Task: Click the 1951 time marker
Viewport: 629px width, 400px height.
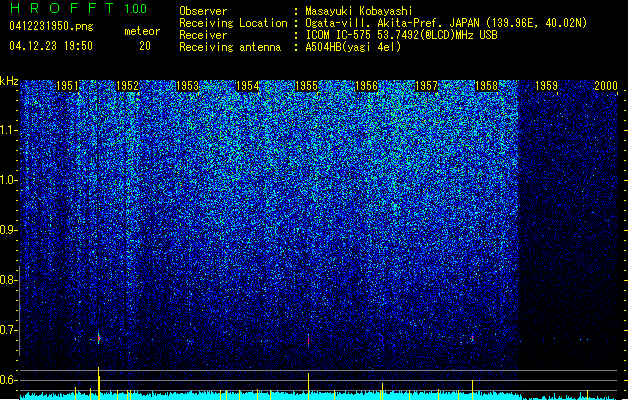Action: tap(67, 86)
